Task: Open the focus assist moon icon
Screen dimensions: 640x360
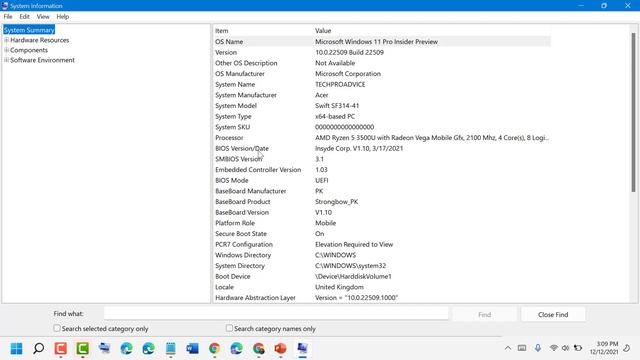Action: [x=627, y=348]
